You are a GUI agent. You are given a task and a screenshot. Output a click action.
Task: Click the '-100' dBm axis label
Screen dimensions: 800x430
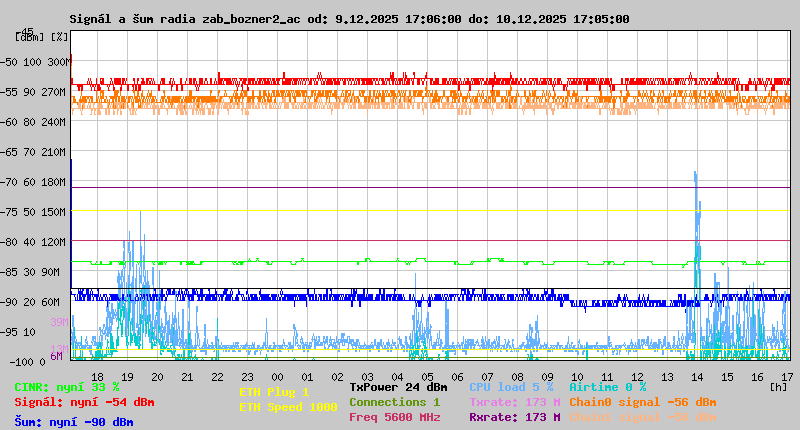[21, 362]
